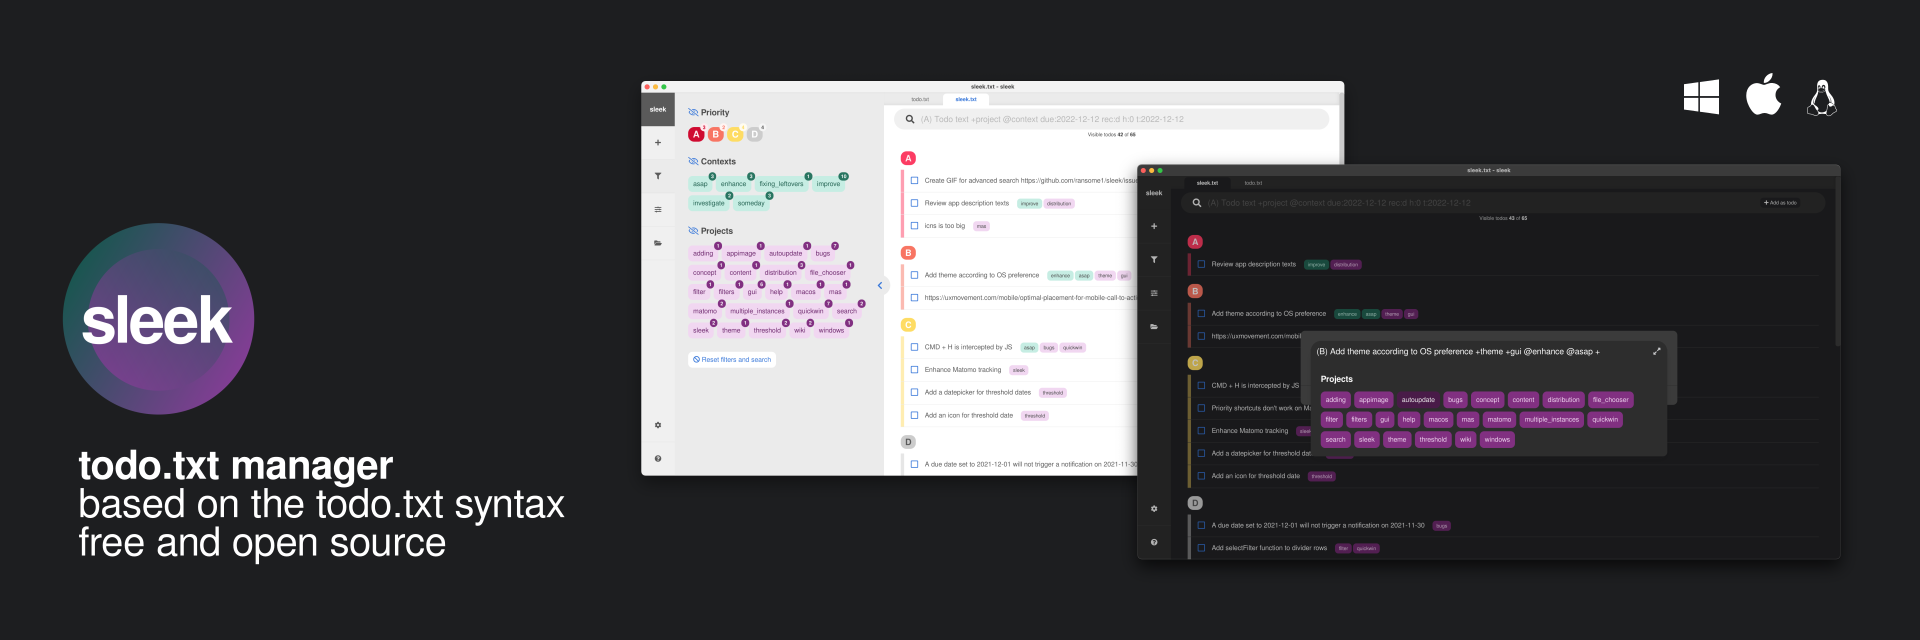1920x640 pixels.
Task: Filter by 'someday' context tag
Action: [751, 203]
